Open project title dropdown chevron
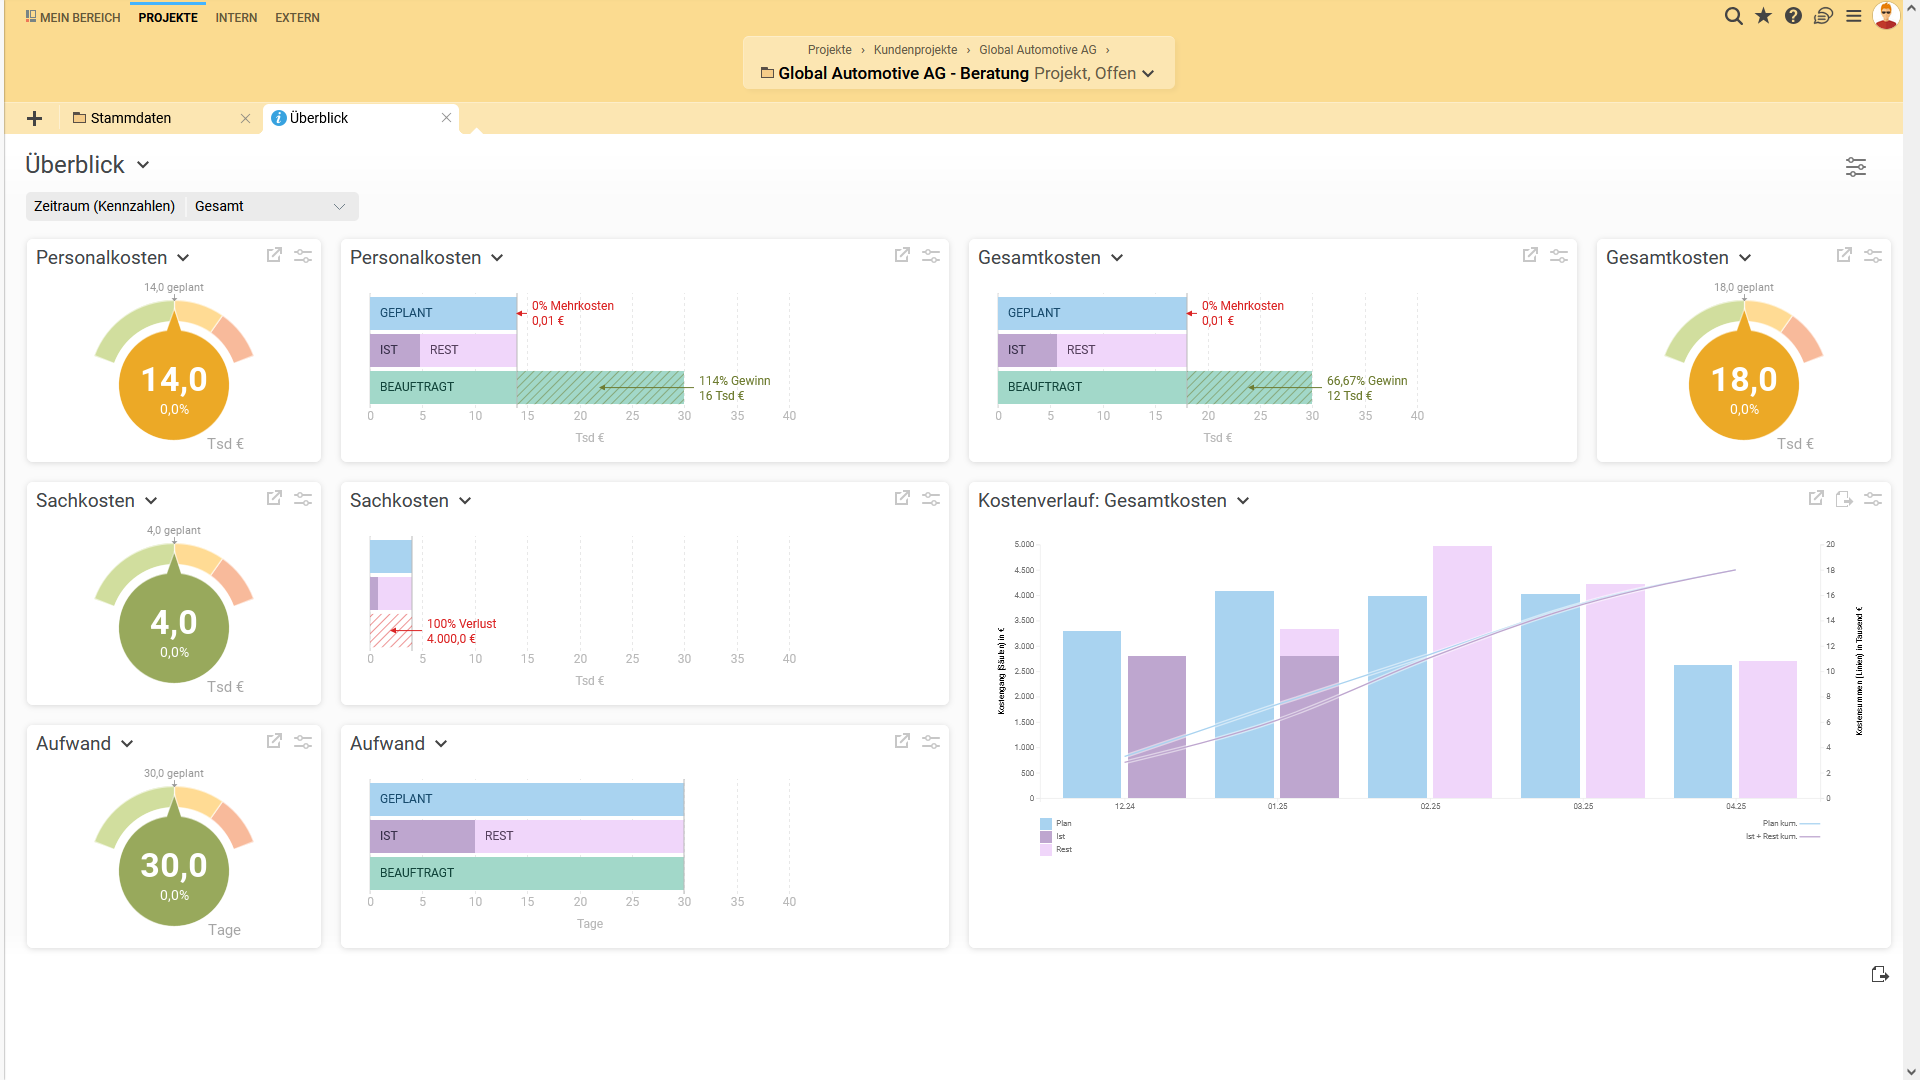Screen dimensions: 1920x1080 (x=1148, y=74)
